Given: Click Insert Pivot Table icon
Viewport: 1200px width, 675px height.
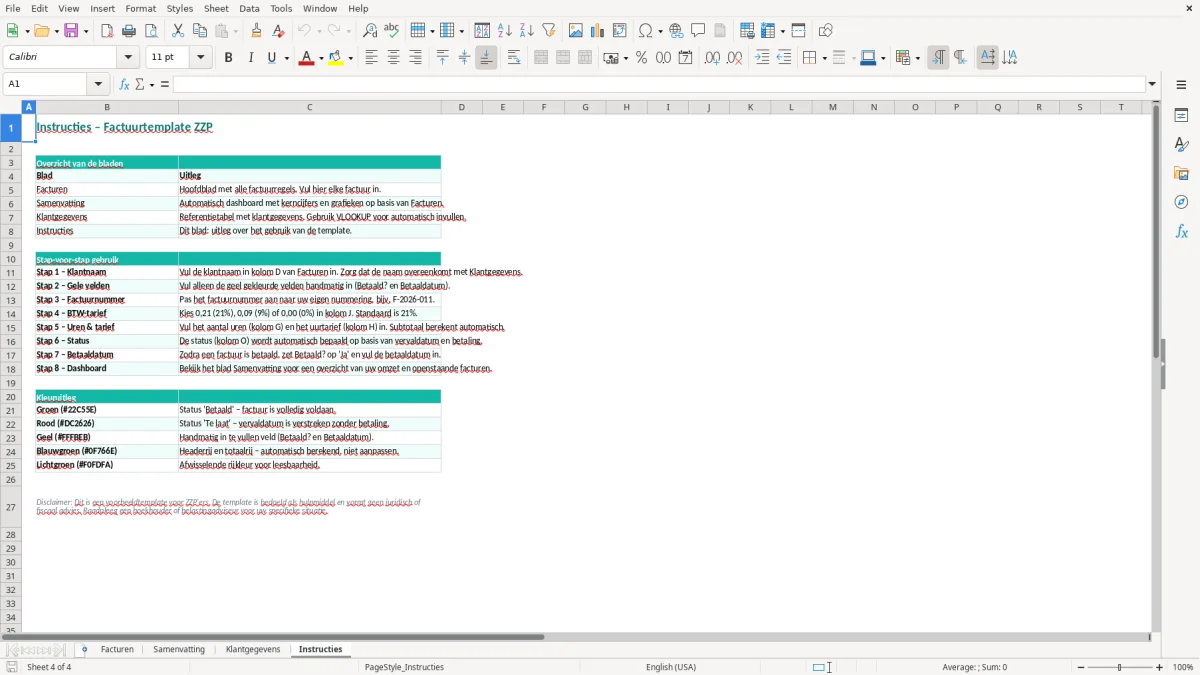Looking at the screenshot, I should [x=620, y=31].
